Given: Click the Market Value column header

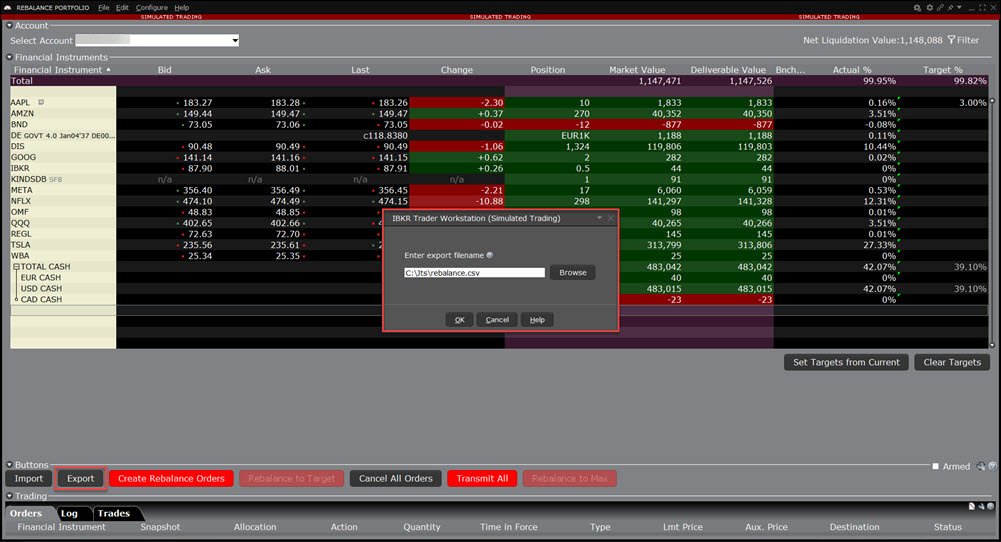Looking at the screenshot, I should tap(636, 70).
